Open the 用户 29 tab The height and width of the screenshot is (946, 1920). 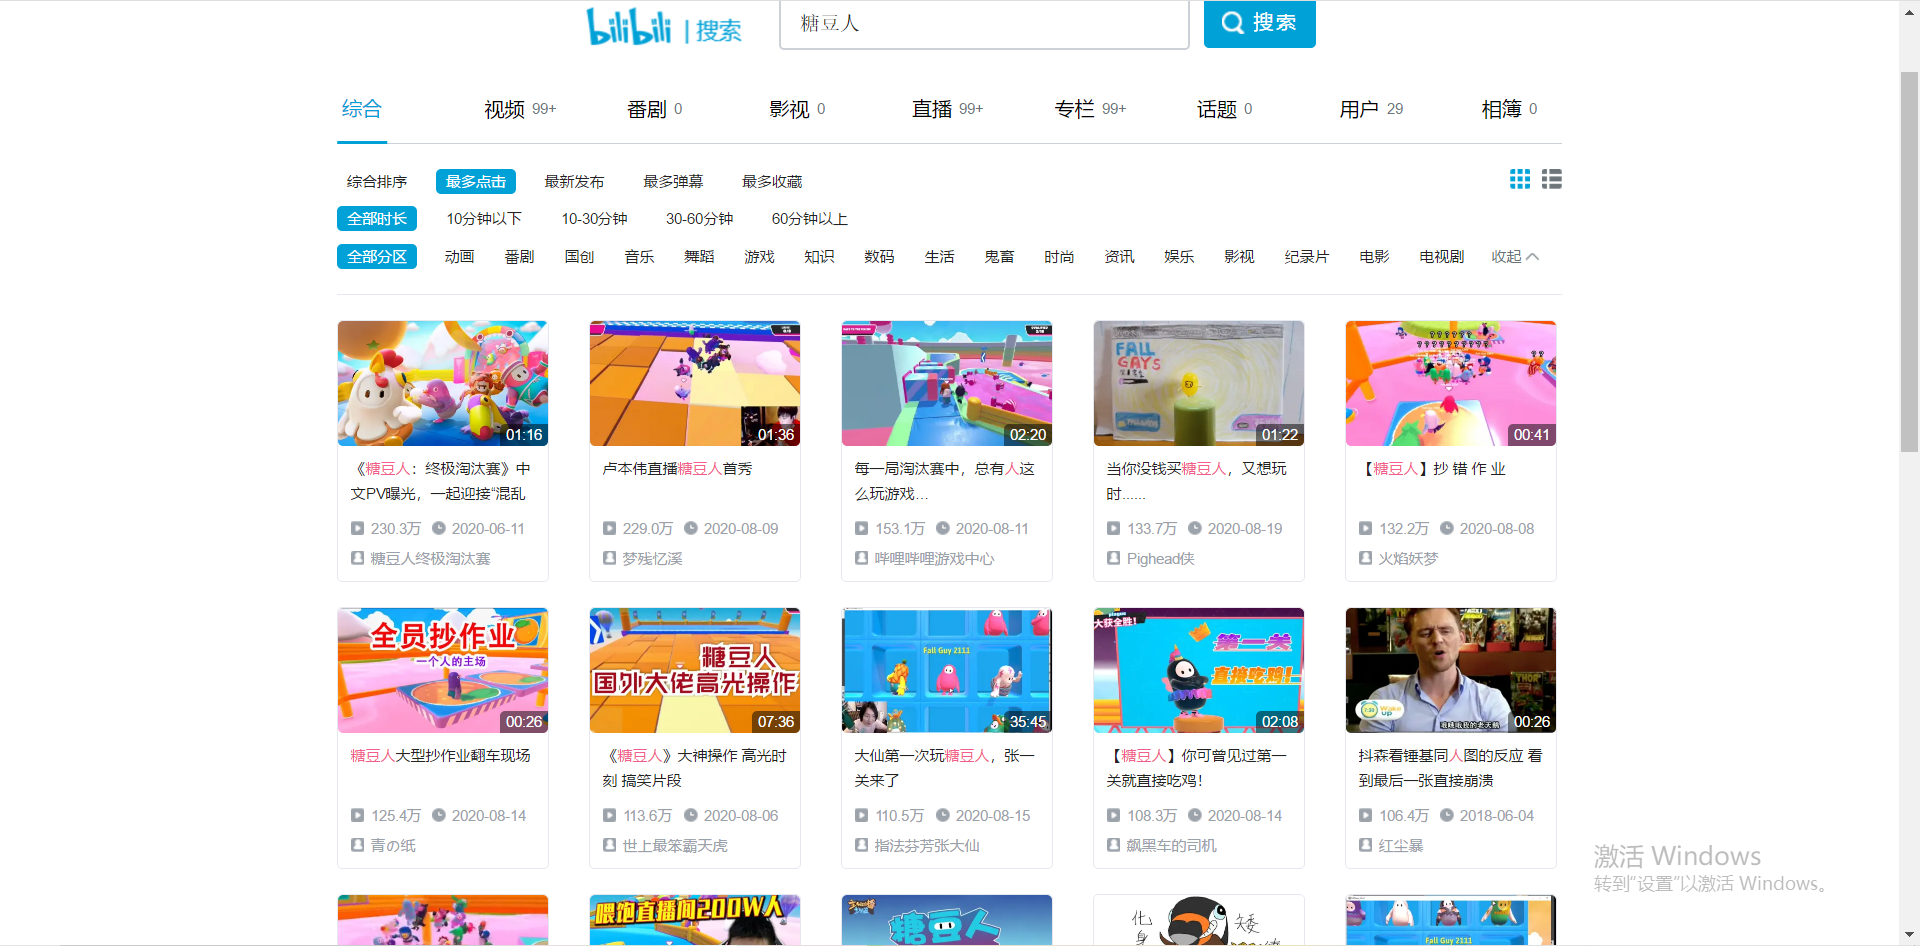[1371, 109]
